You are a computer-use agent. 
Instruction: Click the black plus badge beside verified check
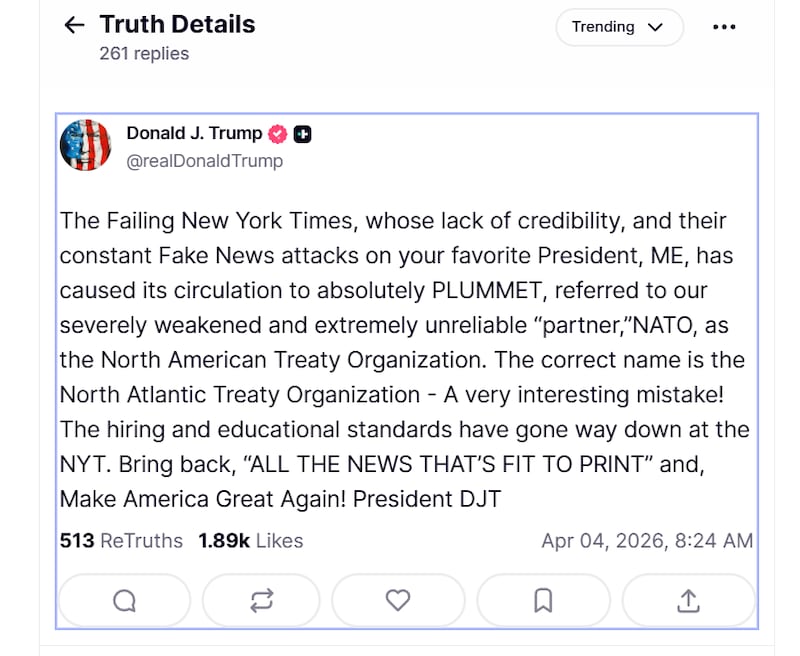click(x=302, y=132)
